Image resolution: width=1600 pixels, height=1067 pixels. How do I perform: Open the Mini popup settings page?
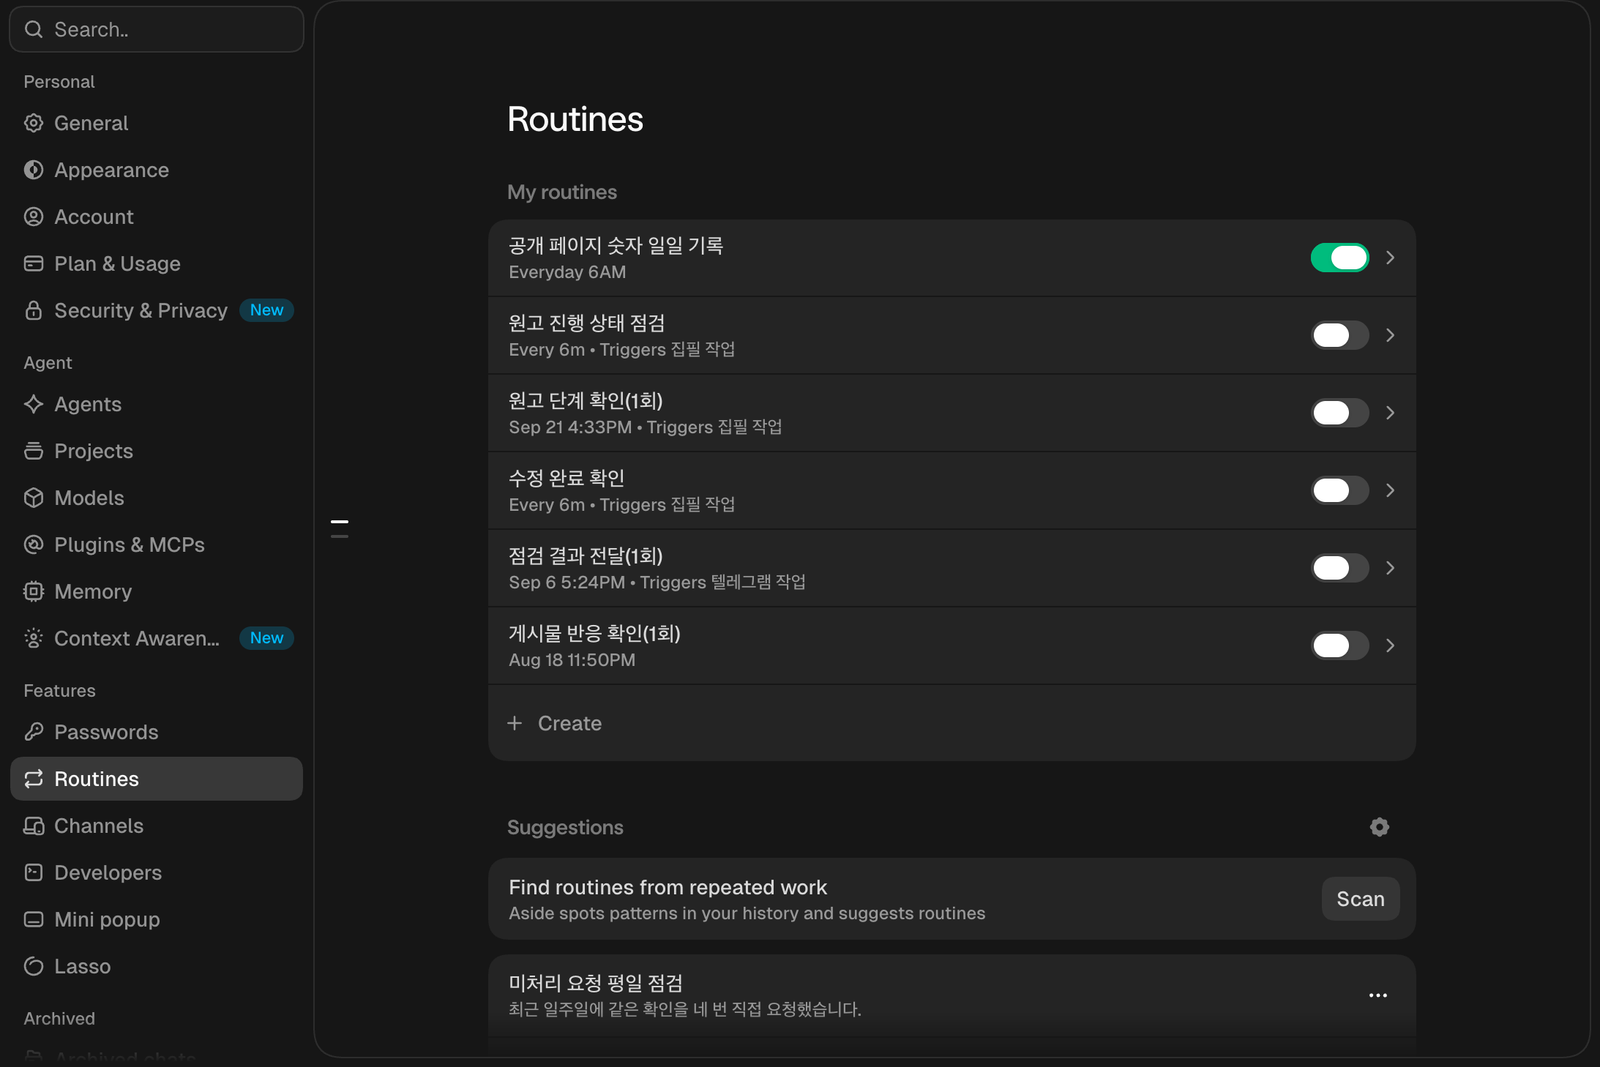coord(156,920)
